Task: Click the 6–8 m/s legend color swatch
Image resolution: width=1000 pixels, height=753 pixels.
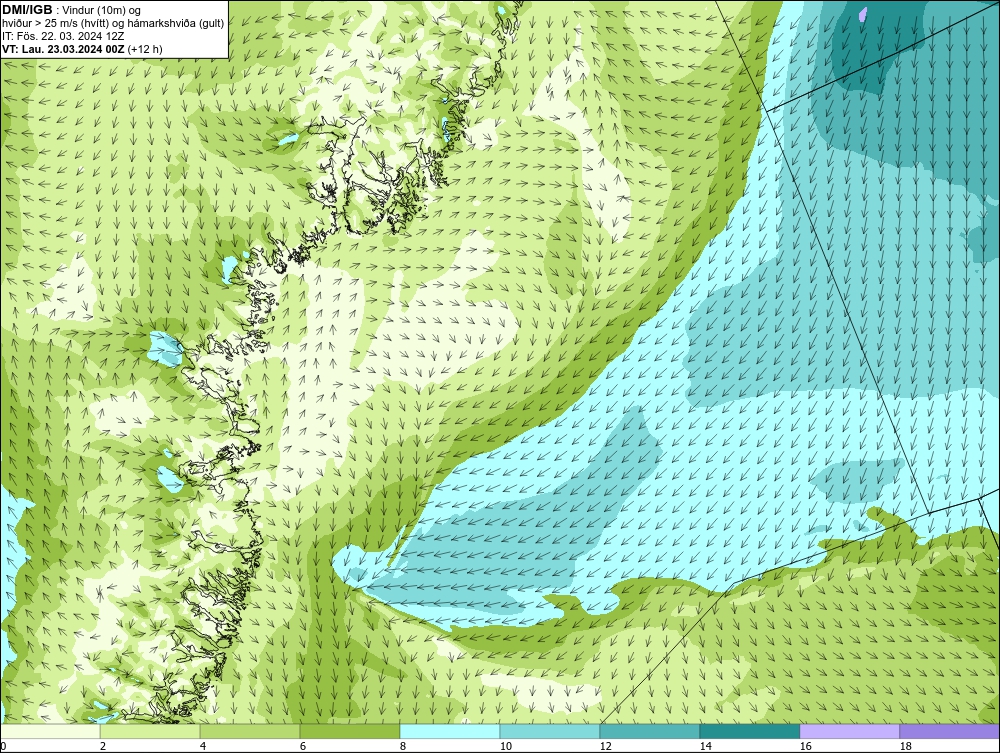Action: pos(350,731)
